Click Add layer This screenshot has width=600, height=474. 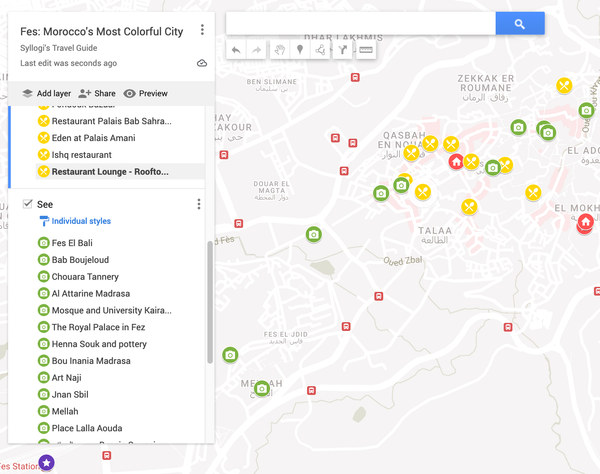(x=47, y=93)
